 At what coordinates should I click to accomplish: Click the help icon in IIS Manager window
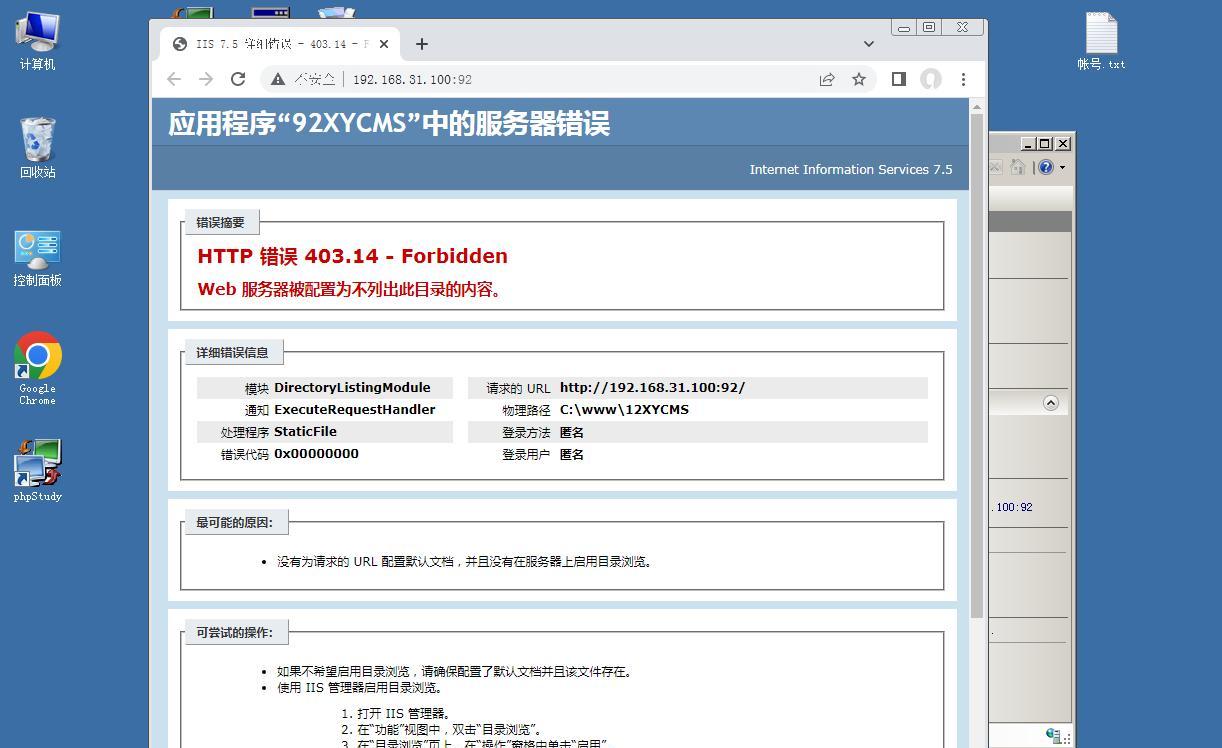(x=1046, y=167)
